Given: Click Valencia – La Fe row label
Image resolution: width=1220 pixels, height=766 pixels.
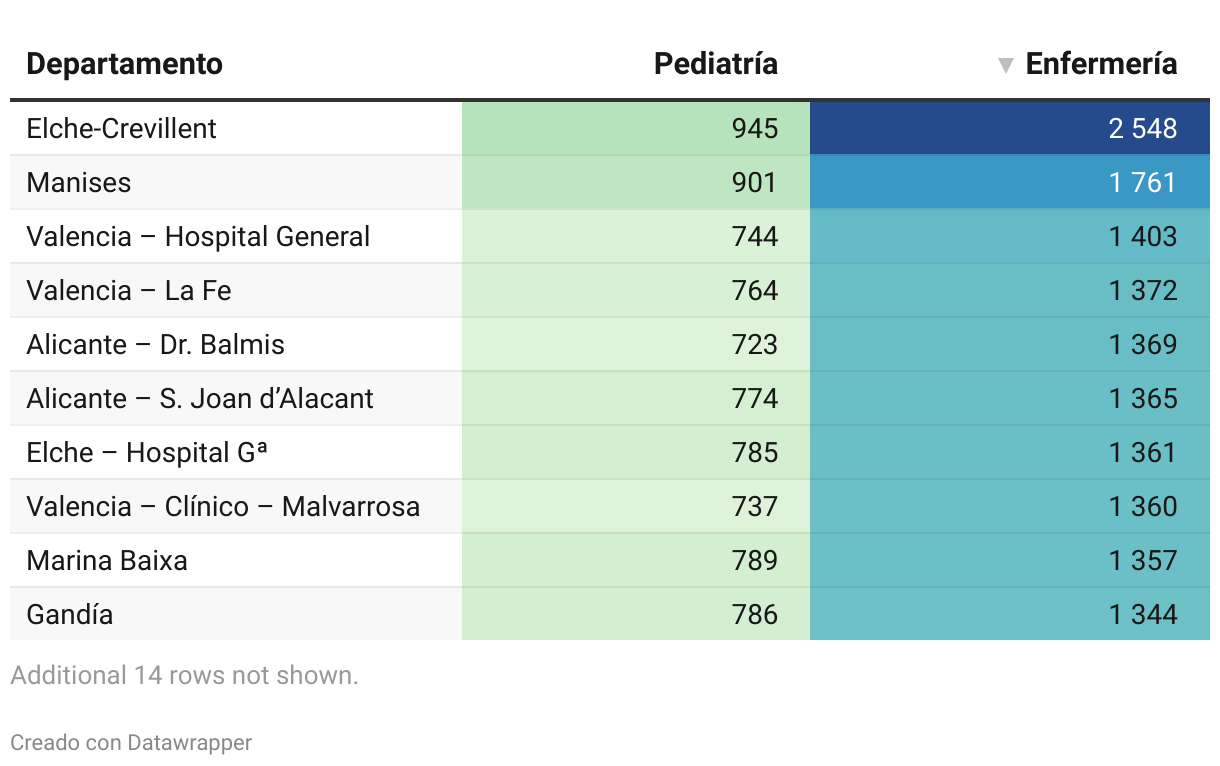Looking at the screenshot, I should point(129,290).
